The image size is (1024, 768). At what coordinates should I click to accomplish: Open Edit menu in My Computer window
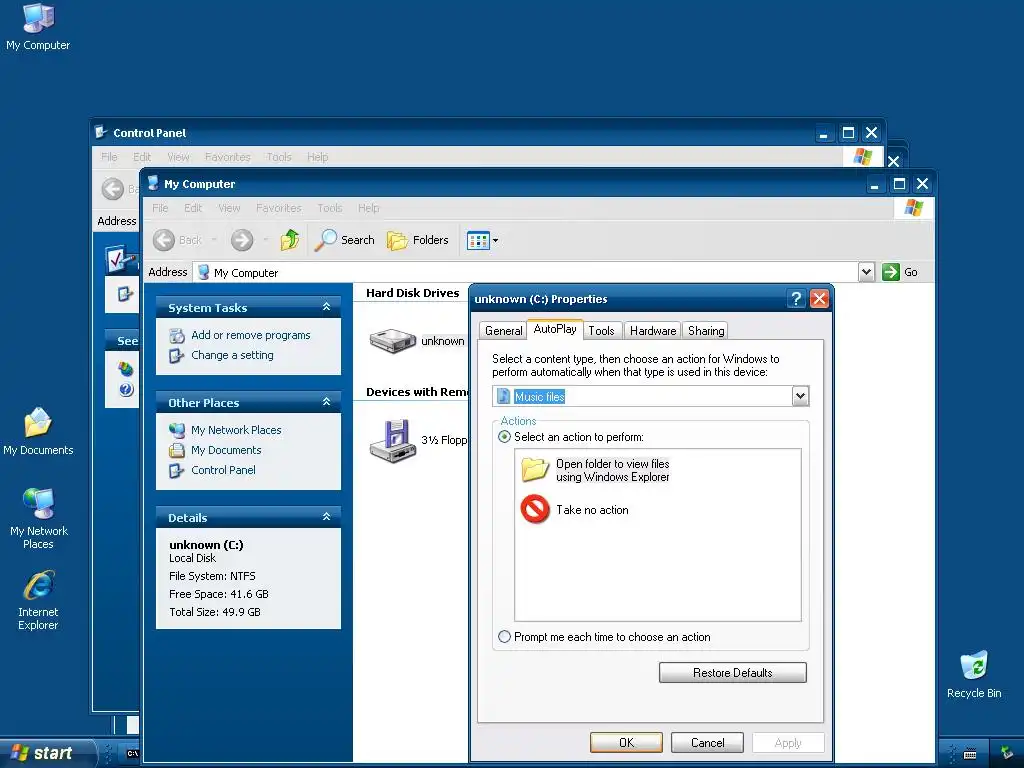coord(193,208)
